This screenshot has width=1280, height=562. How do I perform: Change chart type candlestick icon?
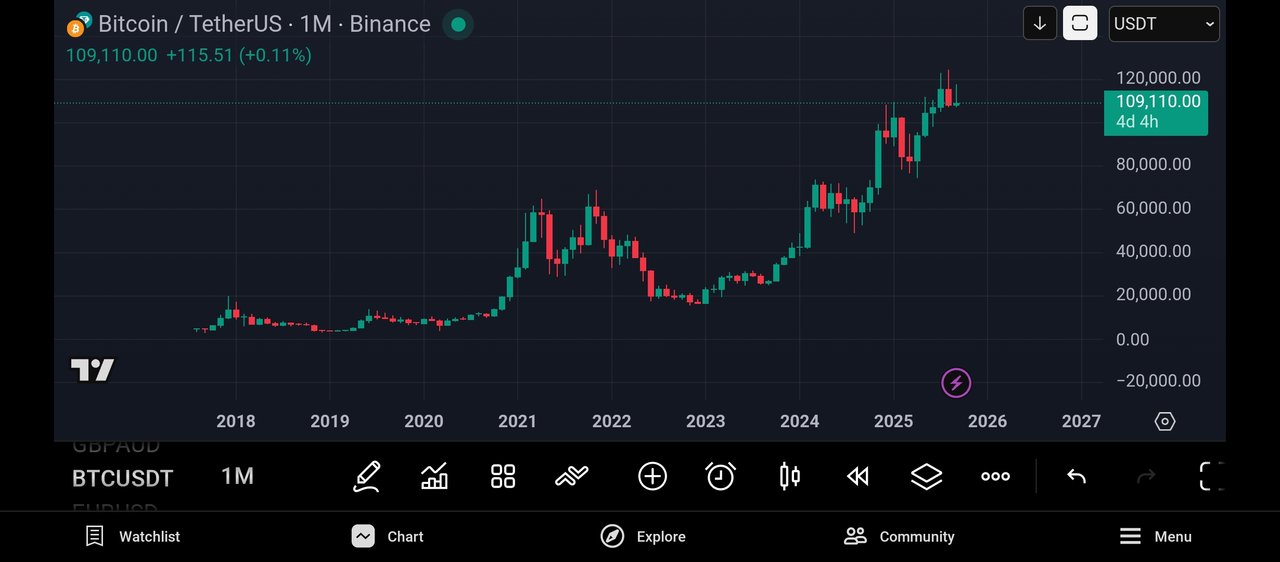pyautogui.click(x=790, y=477)
